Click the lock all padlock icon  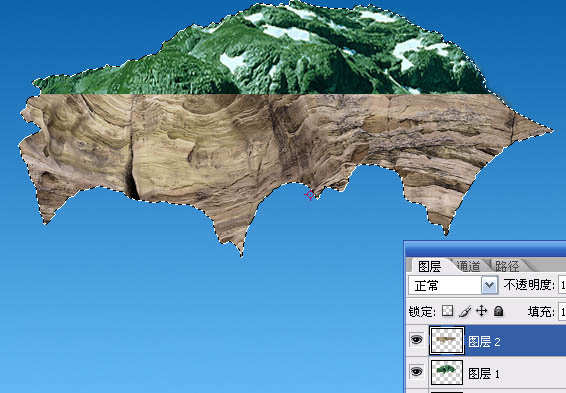point(498,311)
